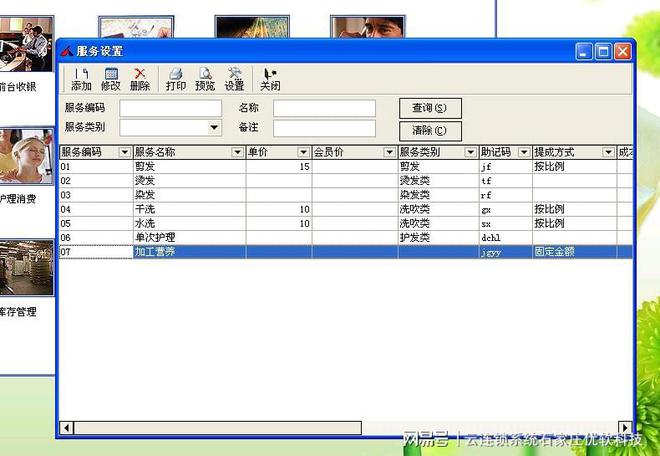Click the horizontal scrollbar right arrow

(626, 428)
